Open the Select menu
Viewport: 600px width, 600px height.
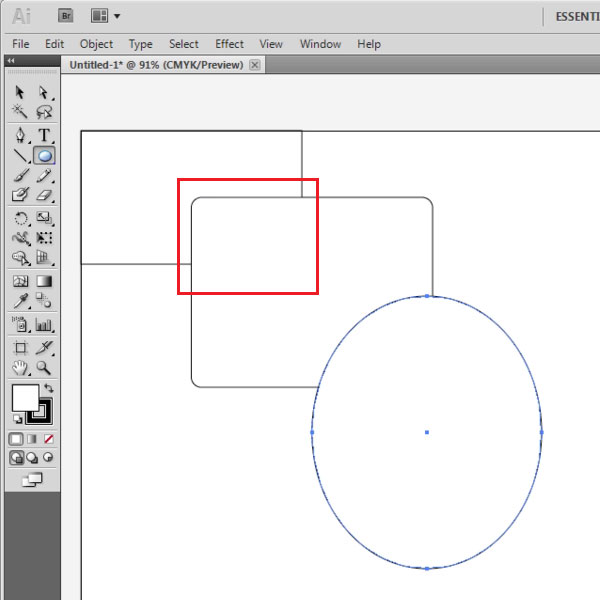tap(184, 44)
